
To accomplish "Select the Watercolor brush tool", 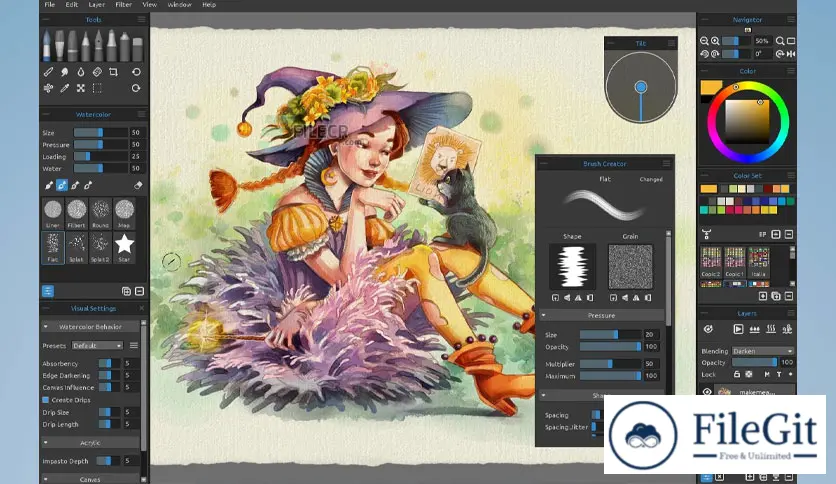I will click(x=47, y=45).
